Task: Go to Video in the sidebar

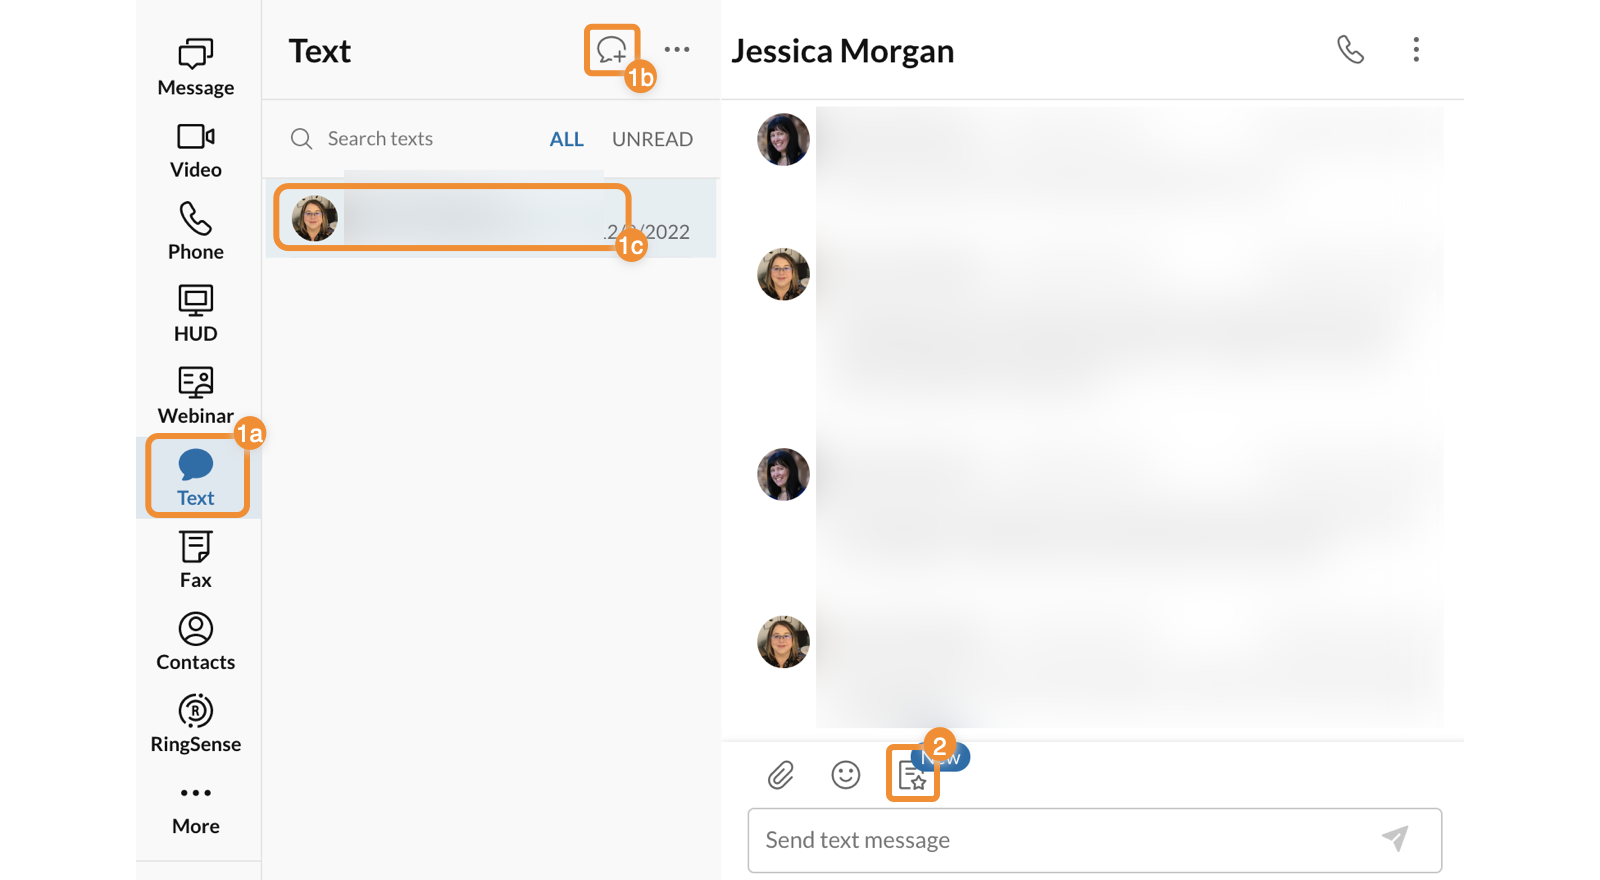Action: [x=196, y=150]
